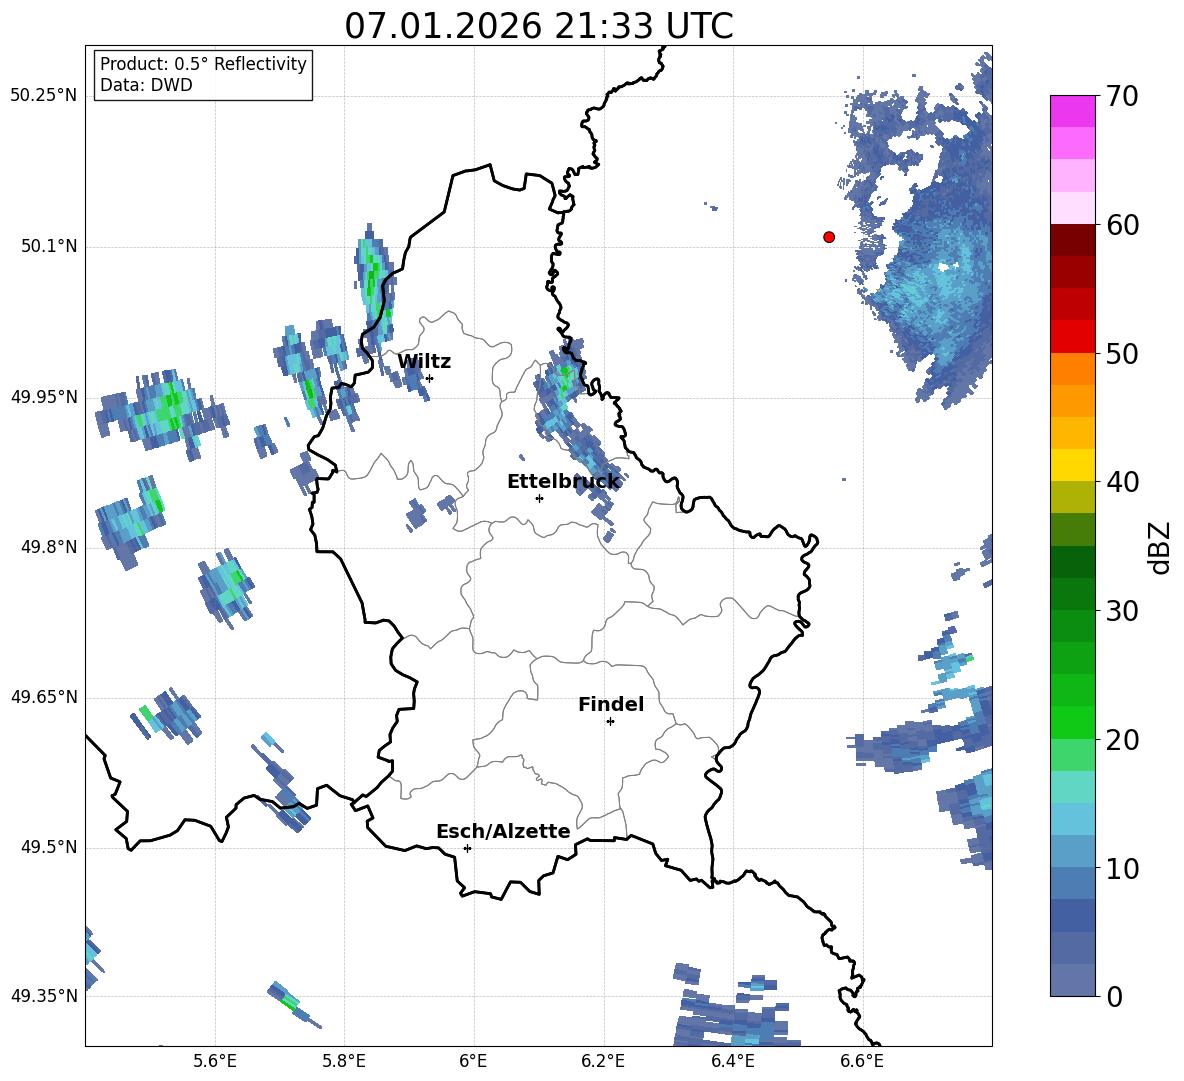The height and width of the screenshot is (1081, 1184).
Task: Click the title '07.01.2026 21:33 UTC'
Action: click(538, 26)
